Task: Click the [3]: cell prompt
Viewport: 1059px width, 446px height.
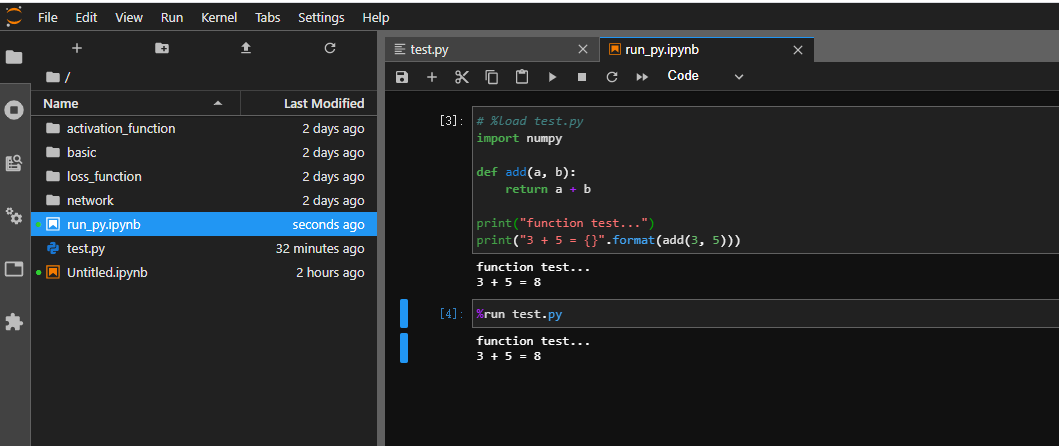Action: pos(451,121)
